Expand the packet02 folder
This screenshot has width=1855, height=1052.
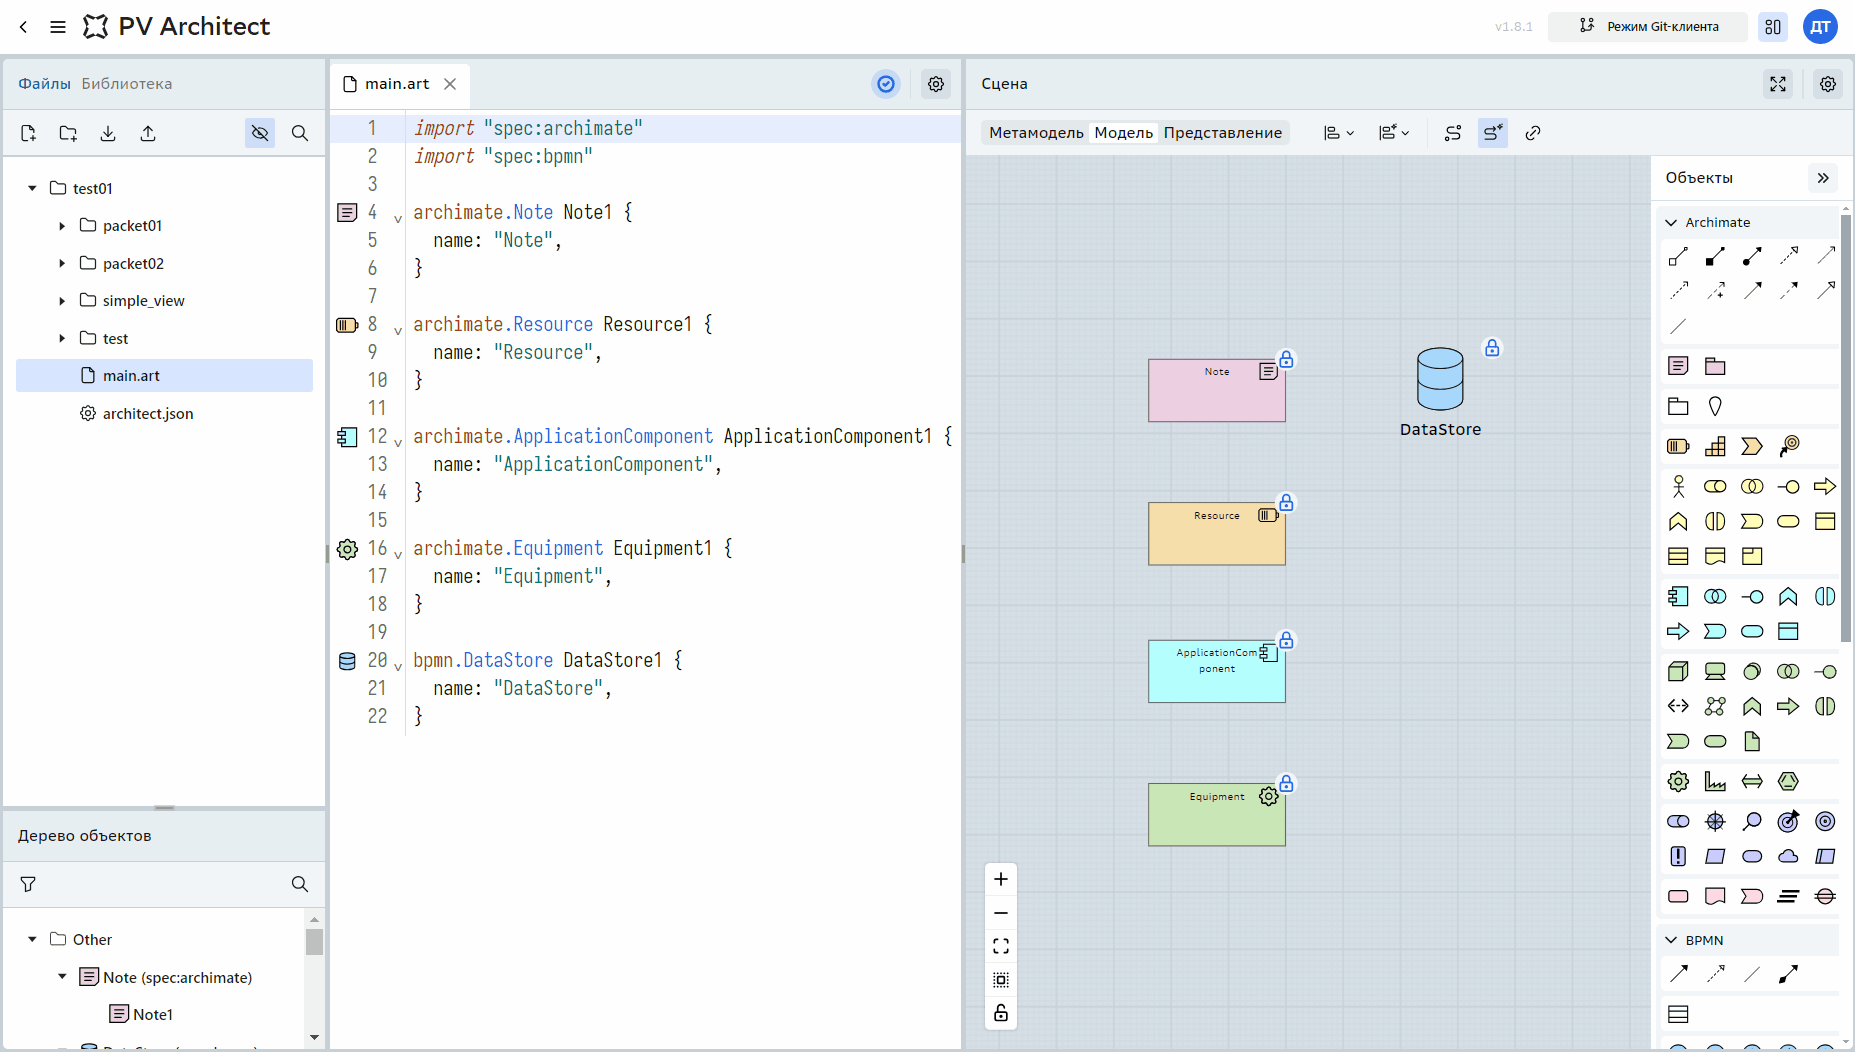point(62,264)
